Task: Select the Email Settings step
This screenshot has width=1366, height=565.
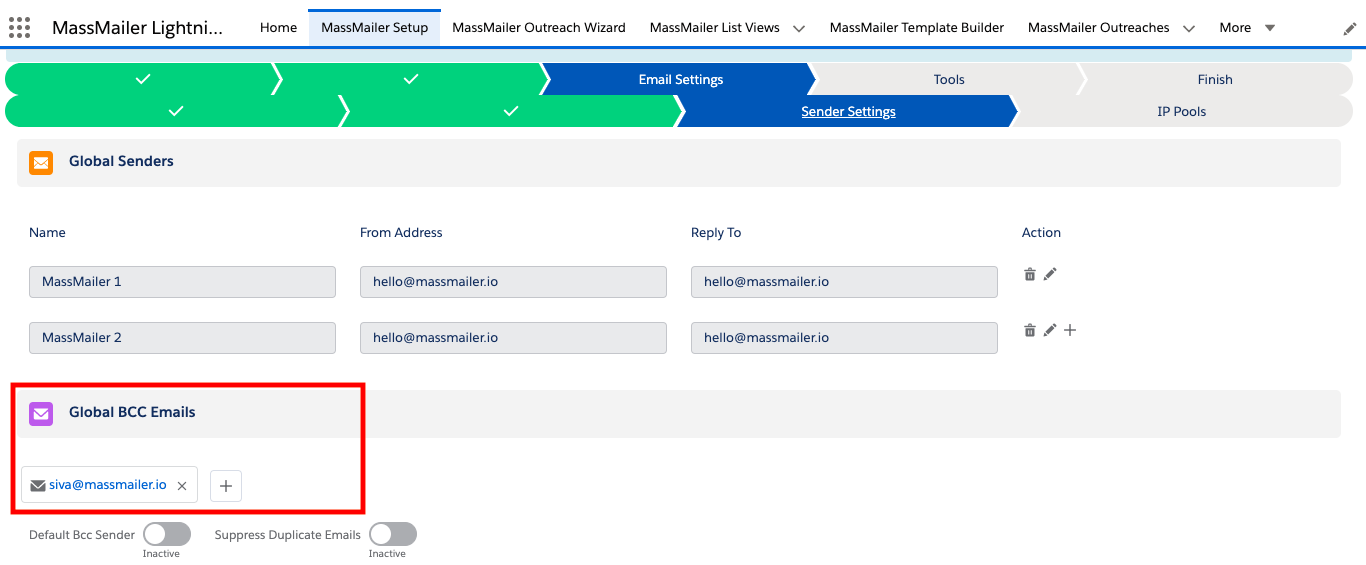Action: 681,79
